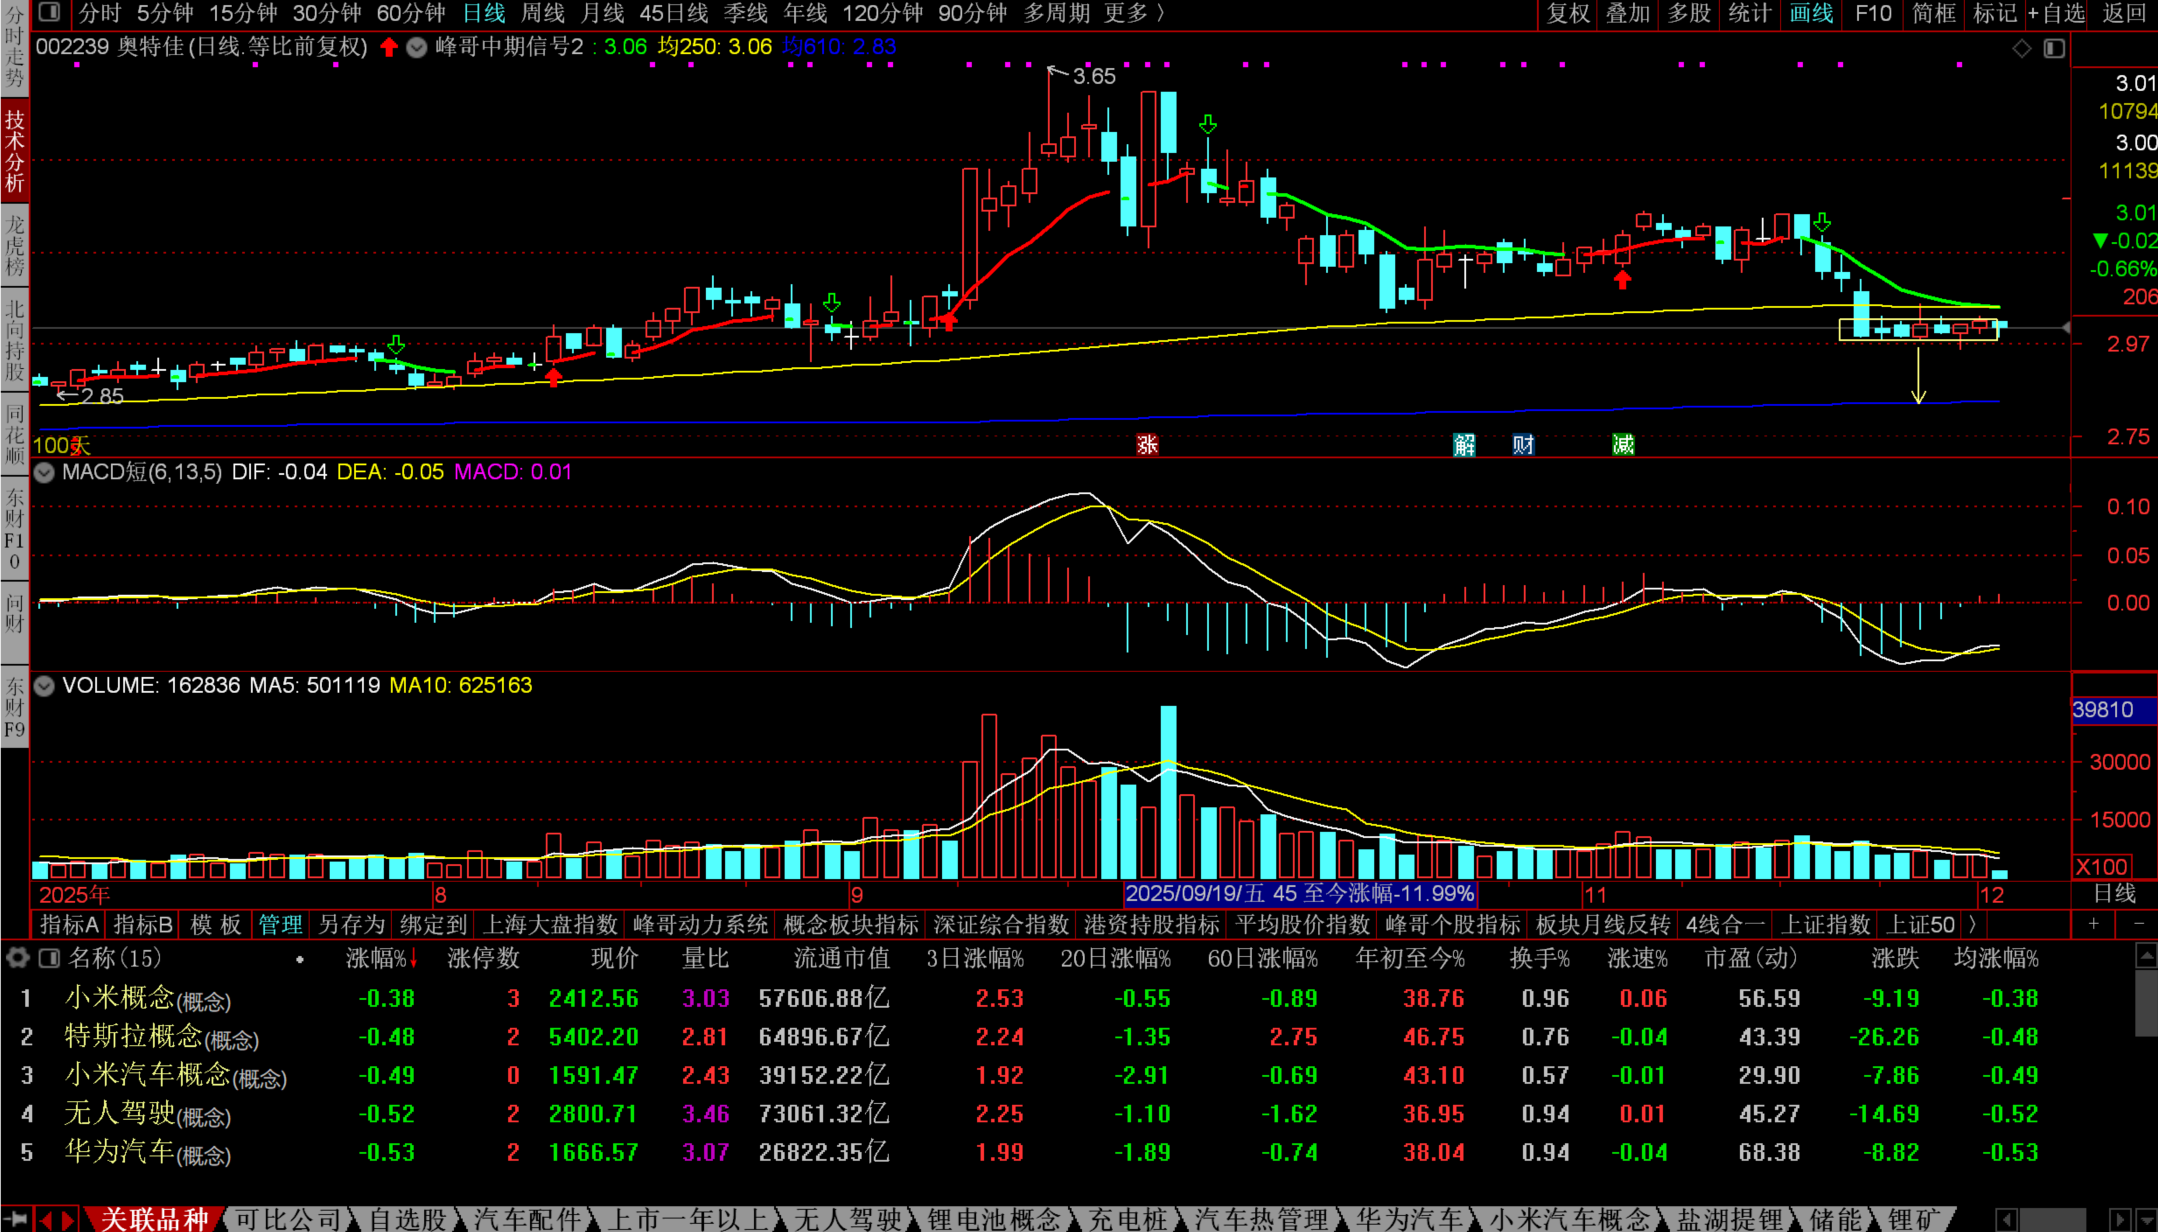The height and width of the screenshot is (1232, 2158).
Task: Click the 解 event marker below chart
Action: tap(1464, 445)
